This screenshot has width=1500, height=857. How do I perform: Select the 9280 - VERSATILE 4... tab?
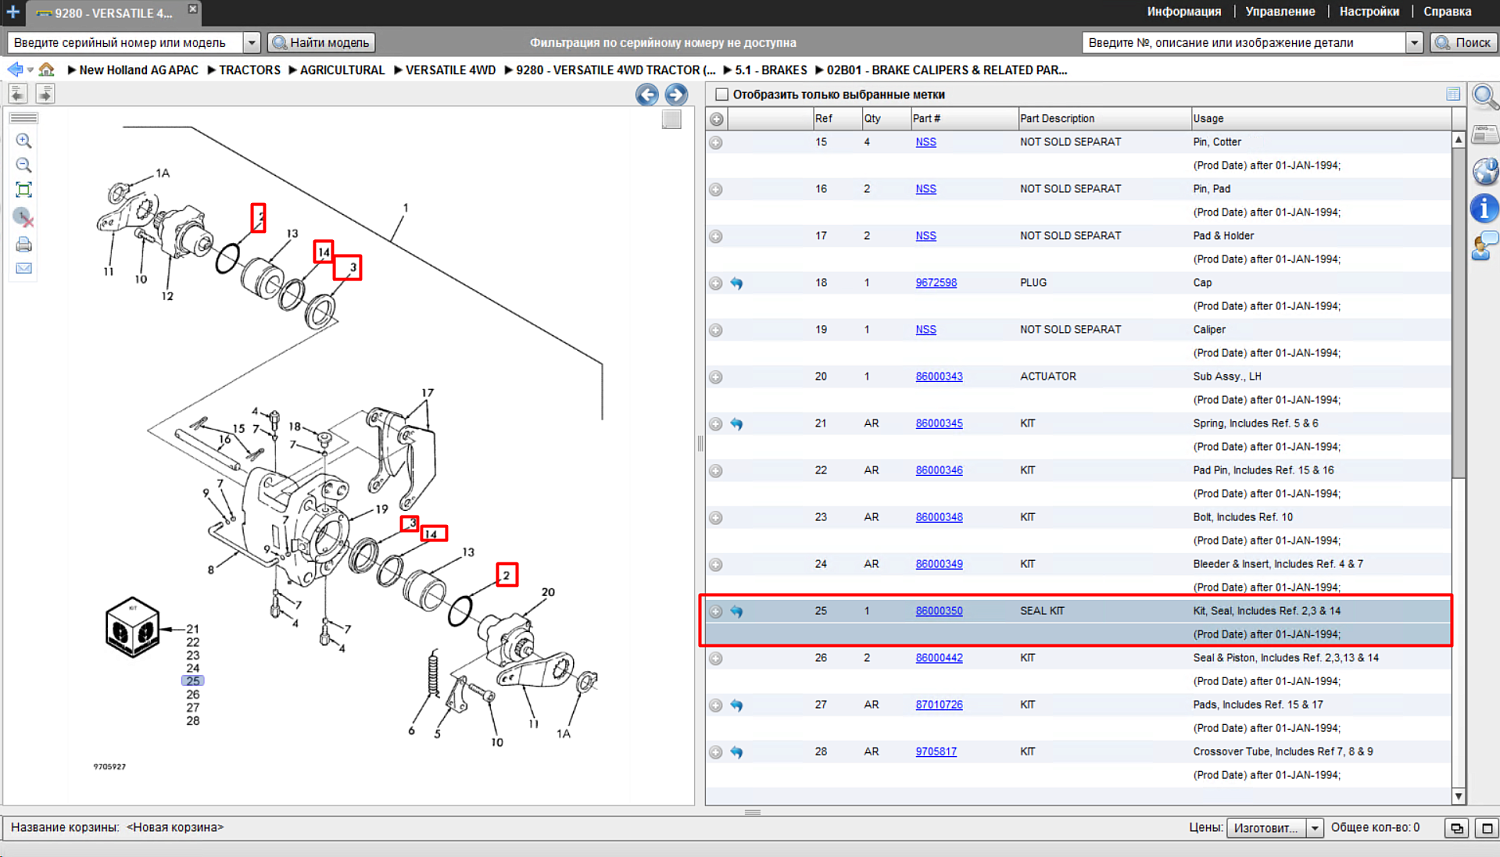(112, 13)
